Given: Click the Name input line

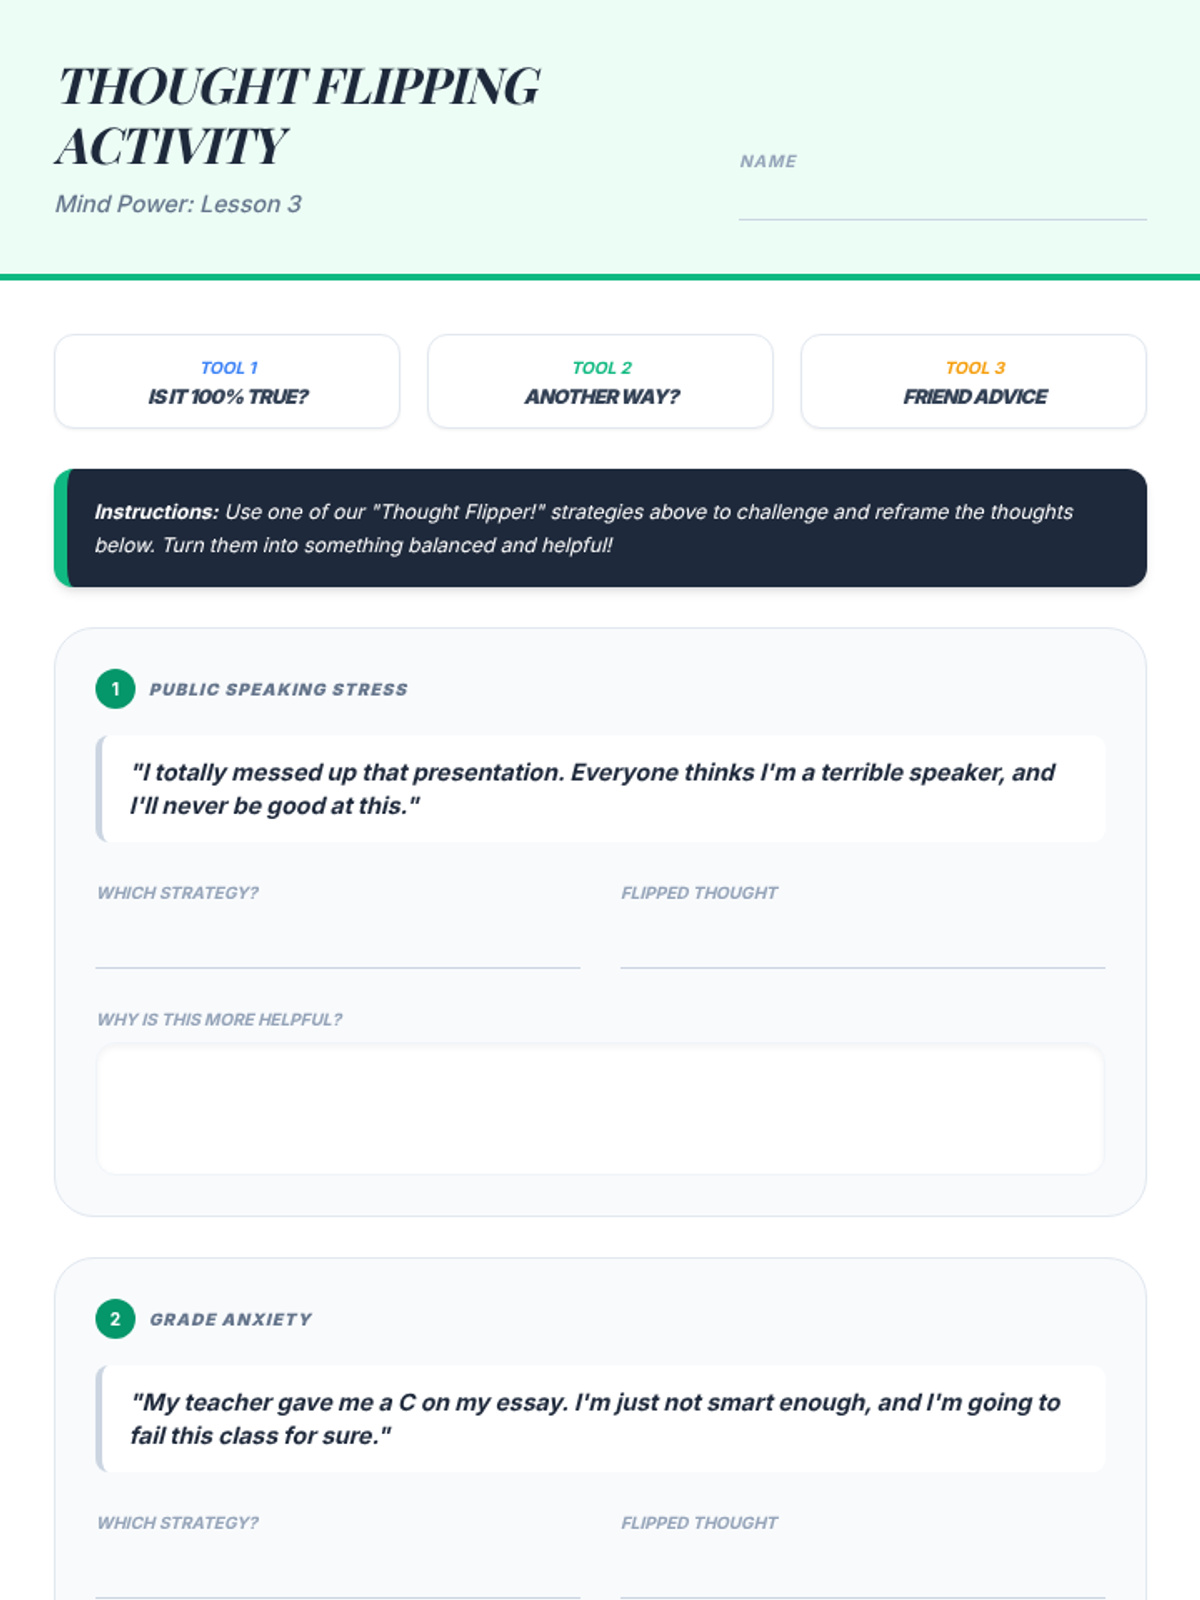Looking at the screenshot, I should [942, 200].
